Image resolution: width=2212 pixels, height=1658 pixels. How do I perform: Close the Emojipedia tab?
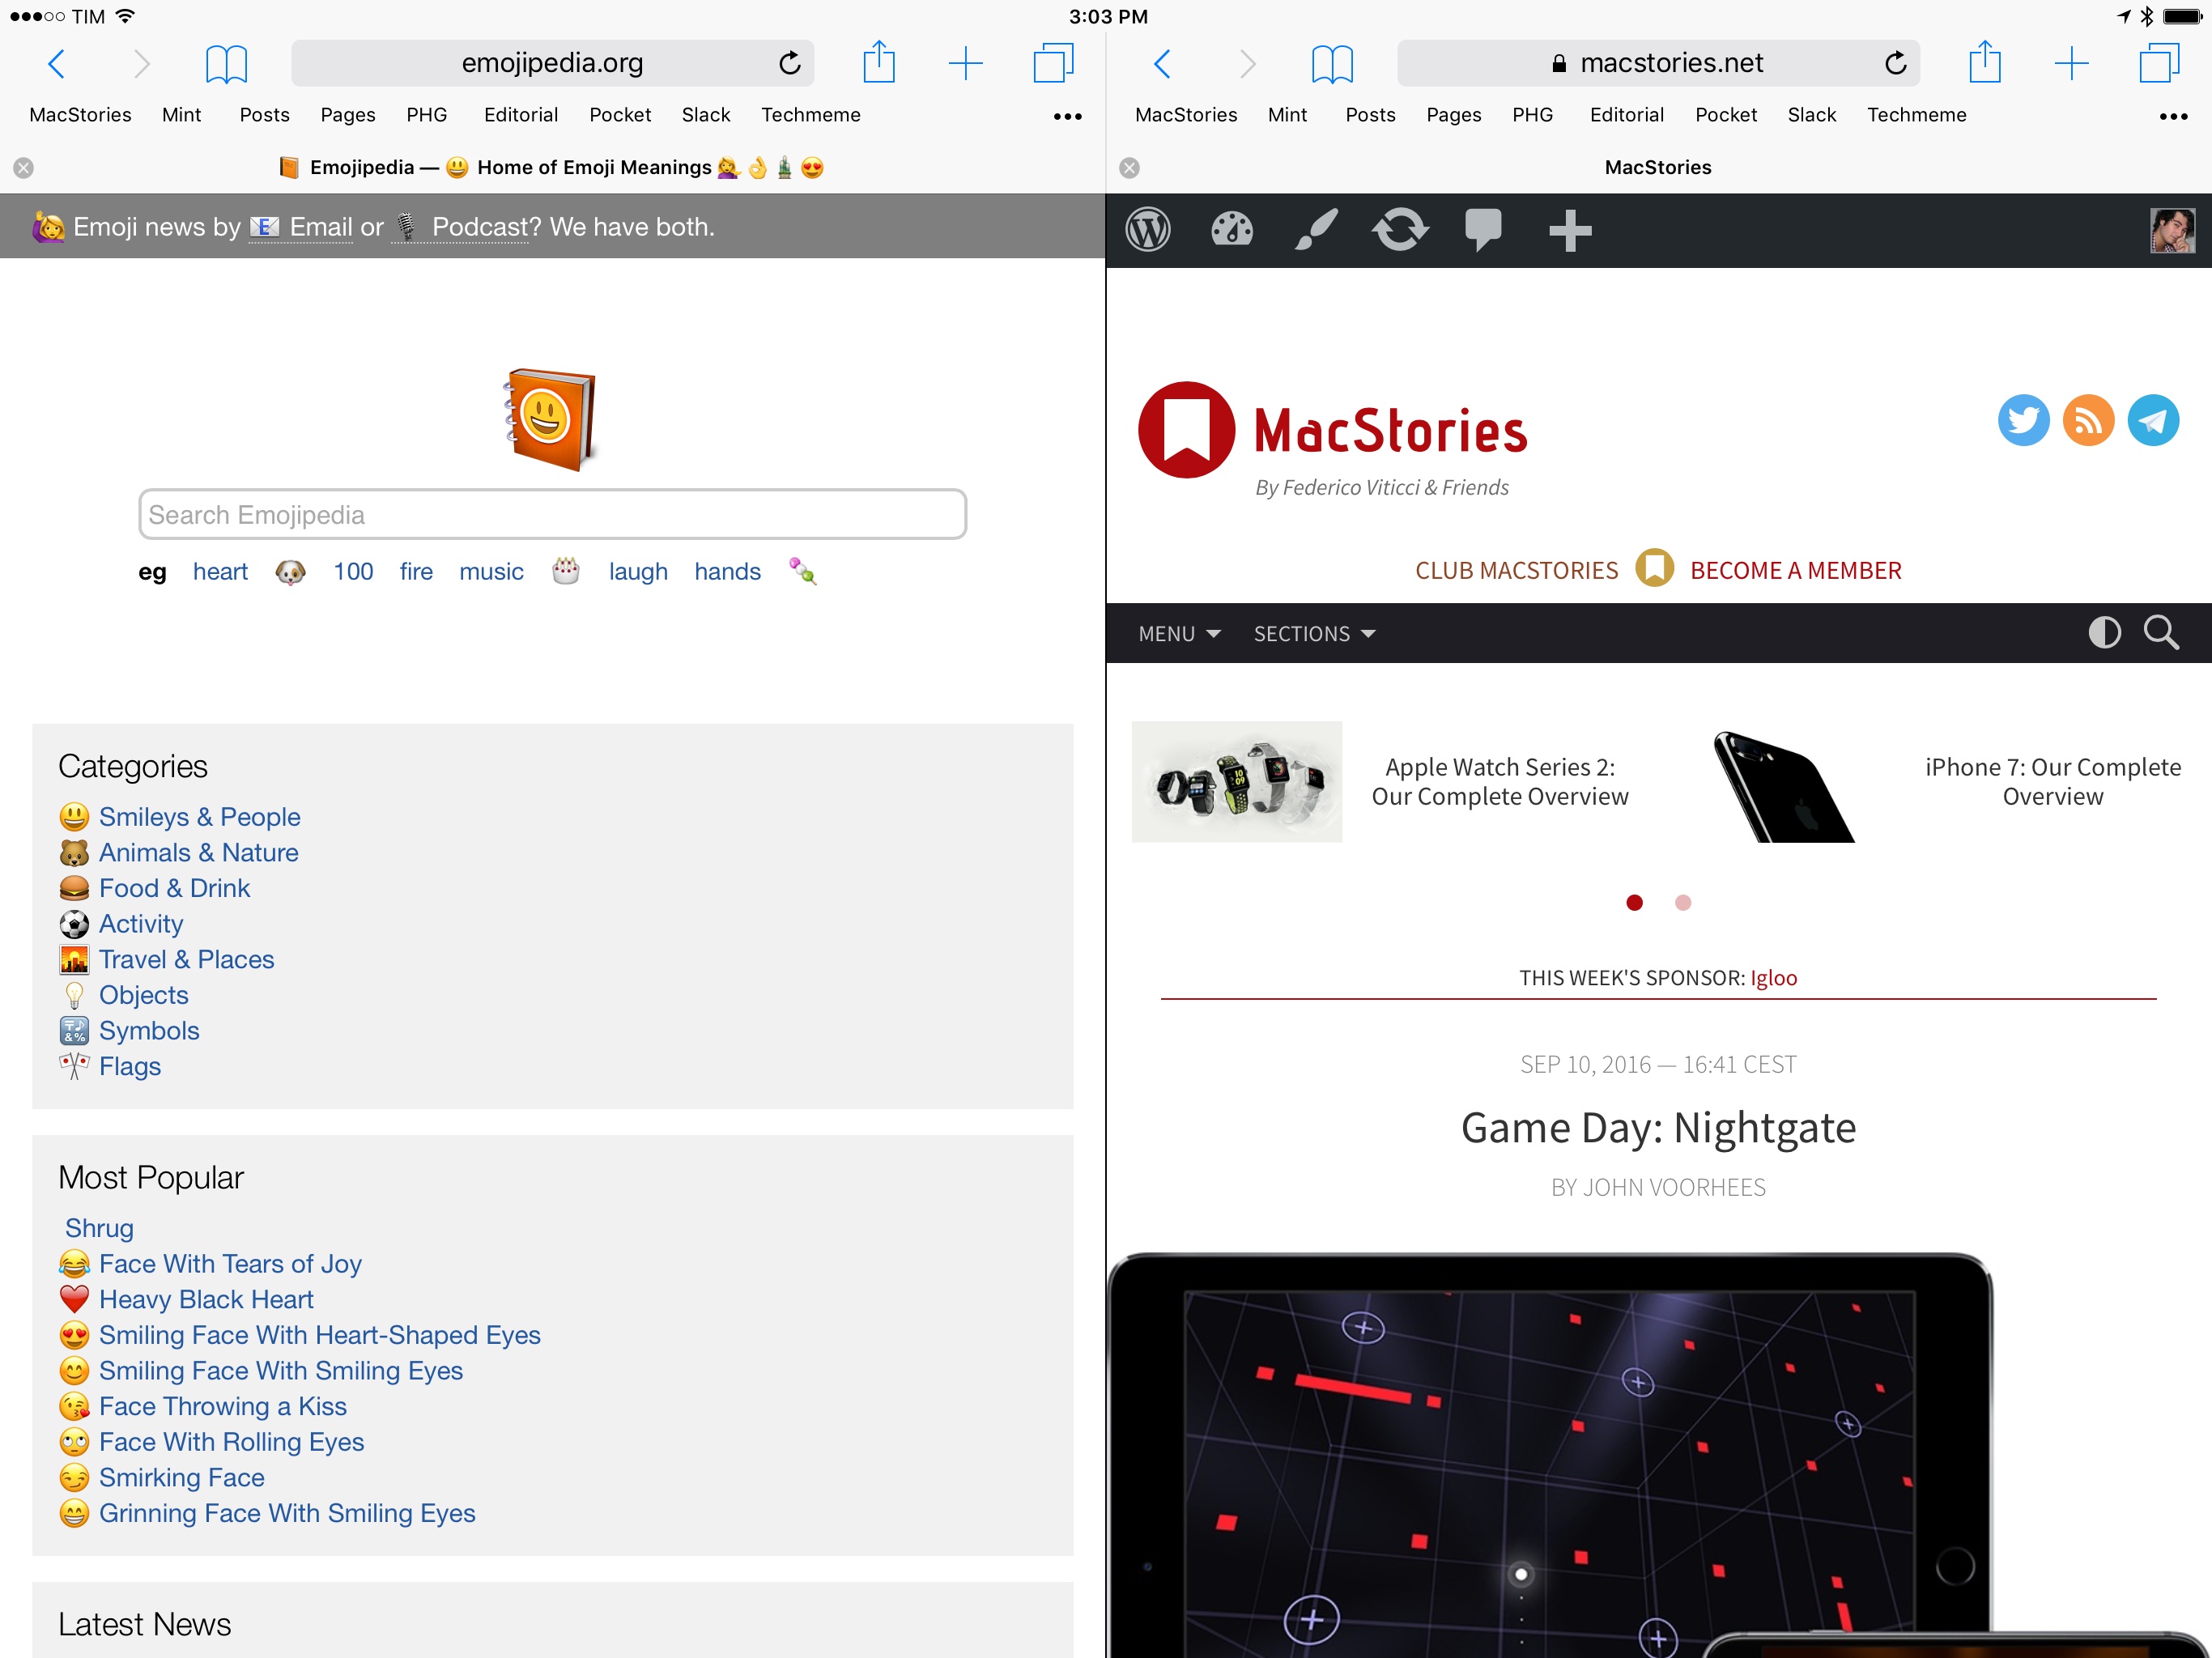24,168
